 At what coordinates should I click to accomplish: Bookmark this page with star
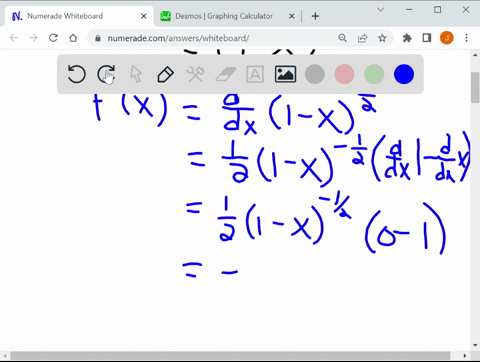(382, 38)
